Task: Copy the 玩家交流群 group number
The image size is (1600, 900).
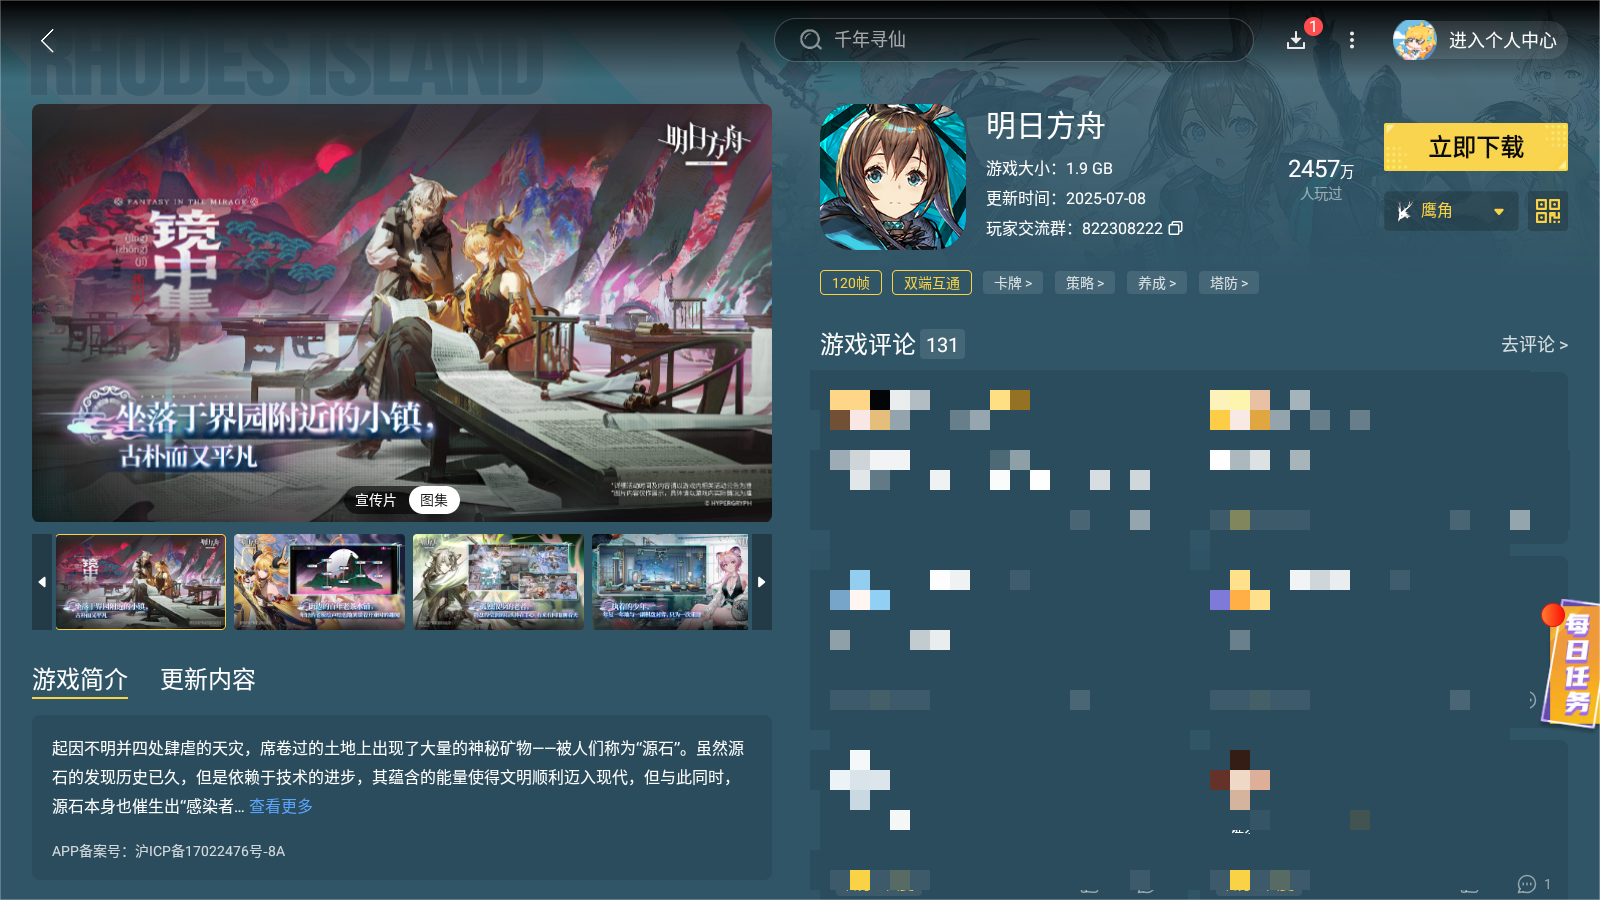Action: [1176, 228]
